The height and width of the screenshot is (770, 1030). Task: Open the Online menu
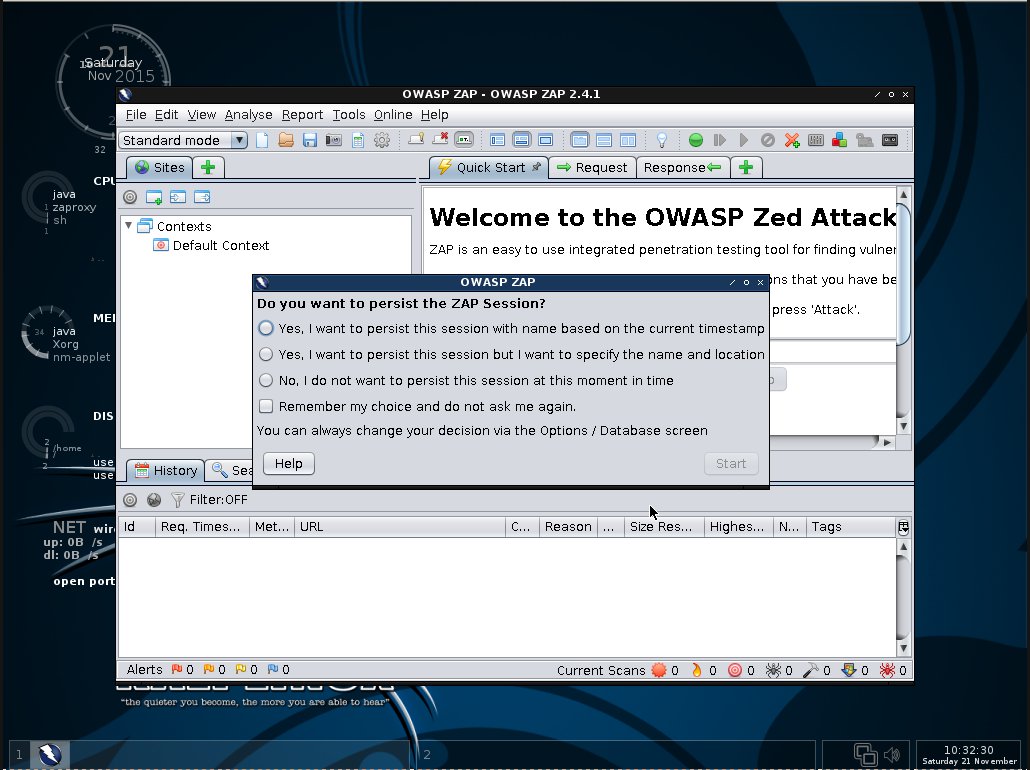click(393, 114)
